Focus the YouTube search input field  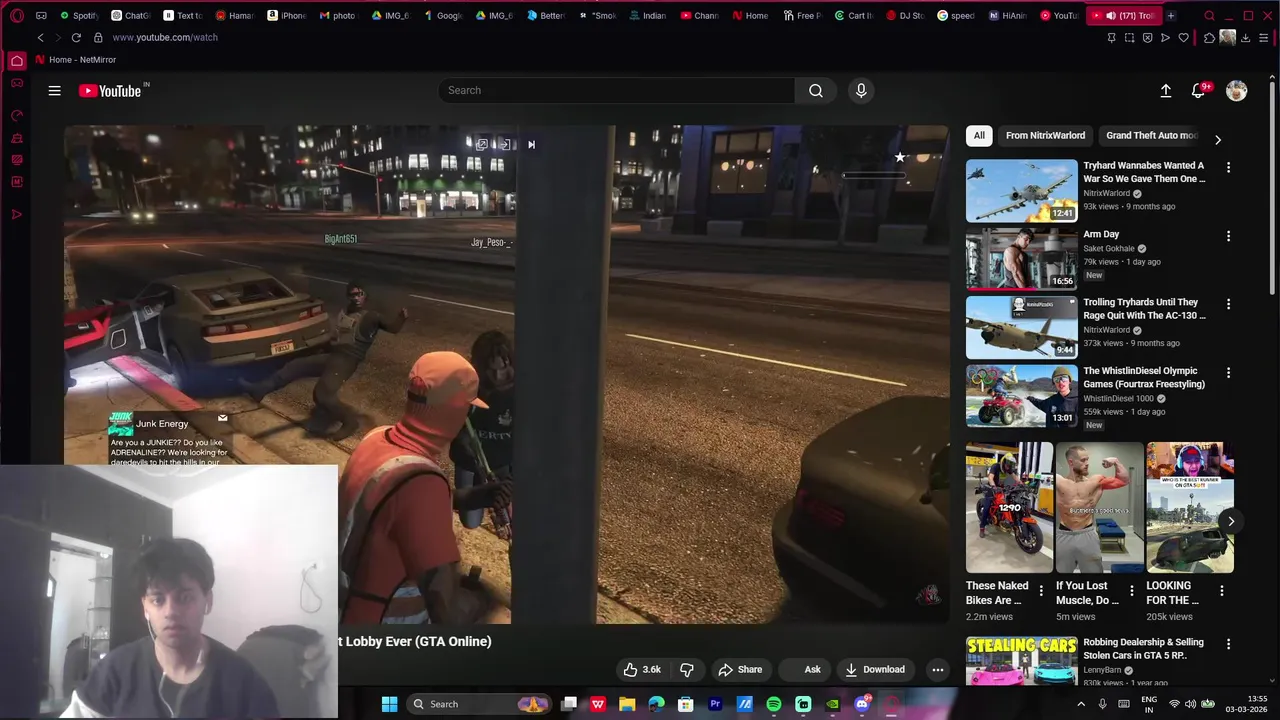coord(617,90)
